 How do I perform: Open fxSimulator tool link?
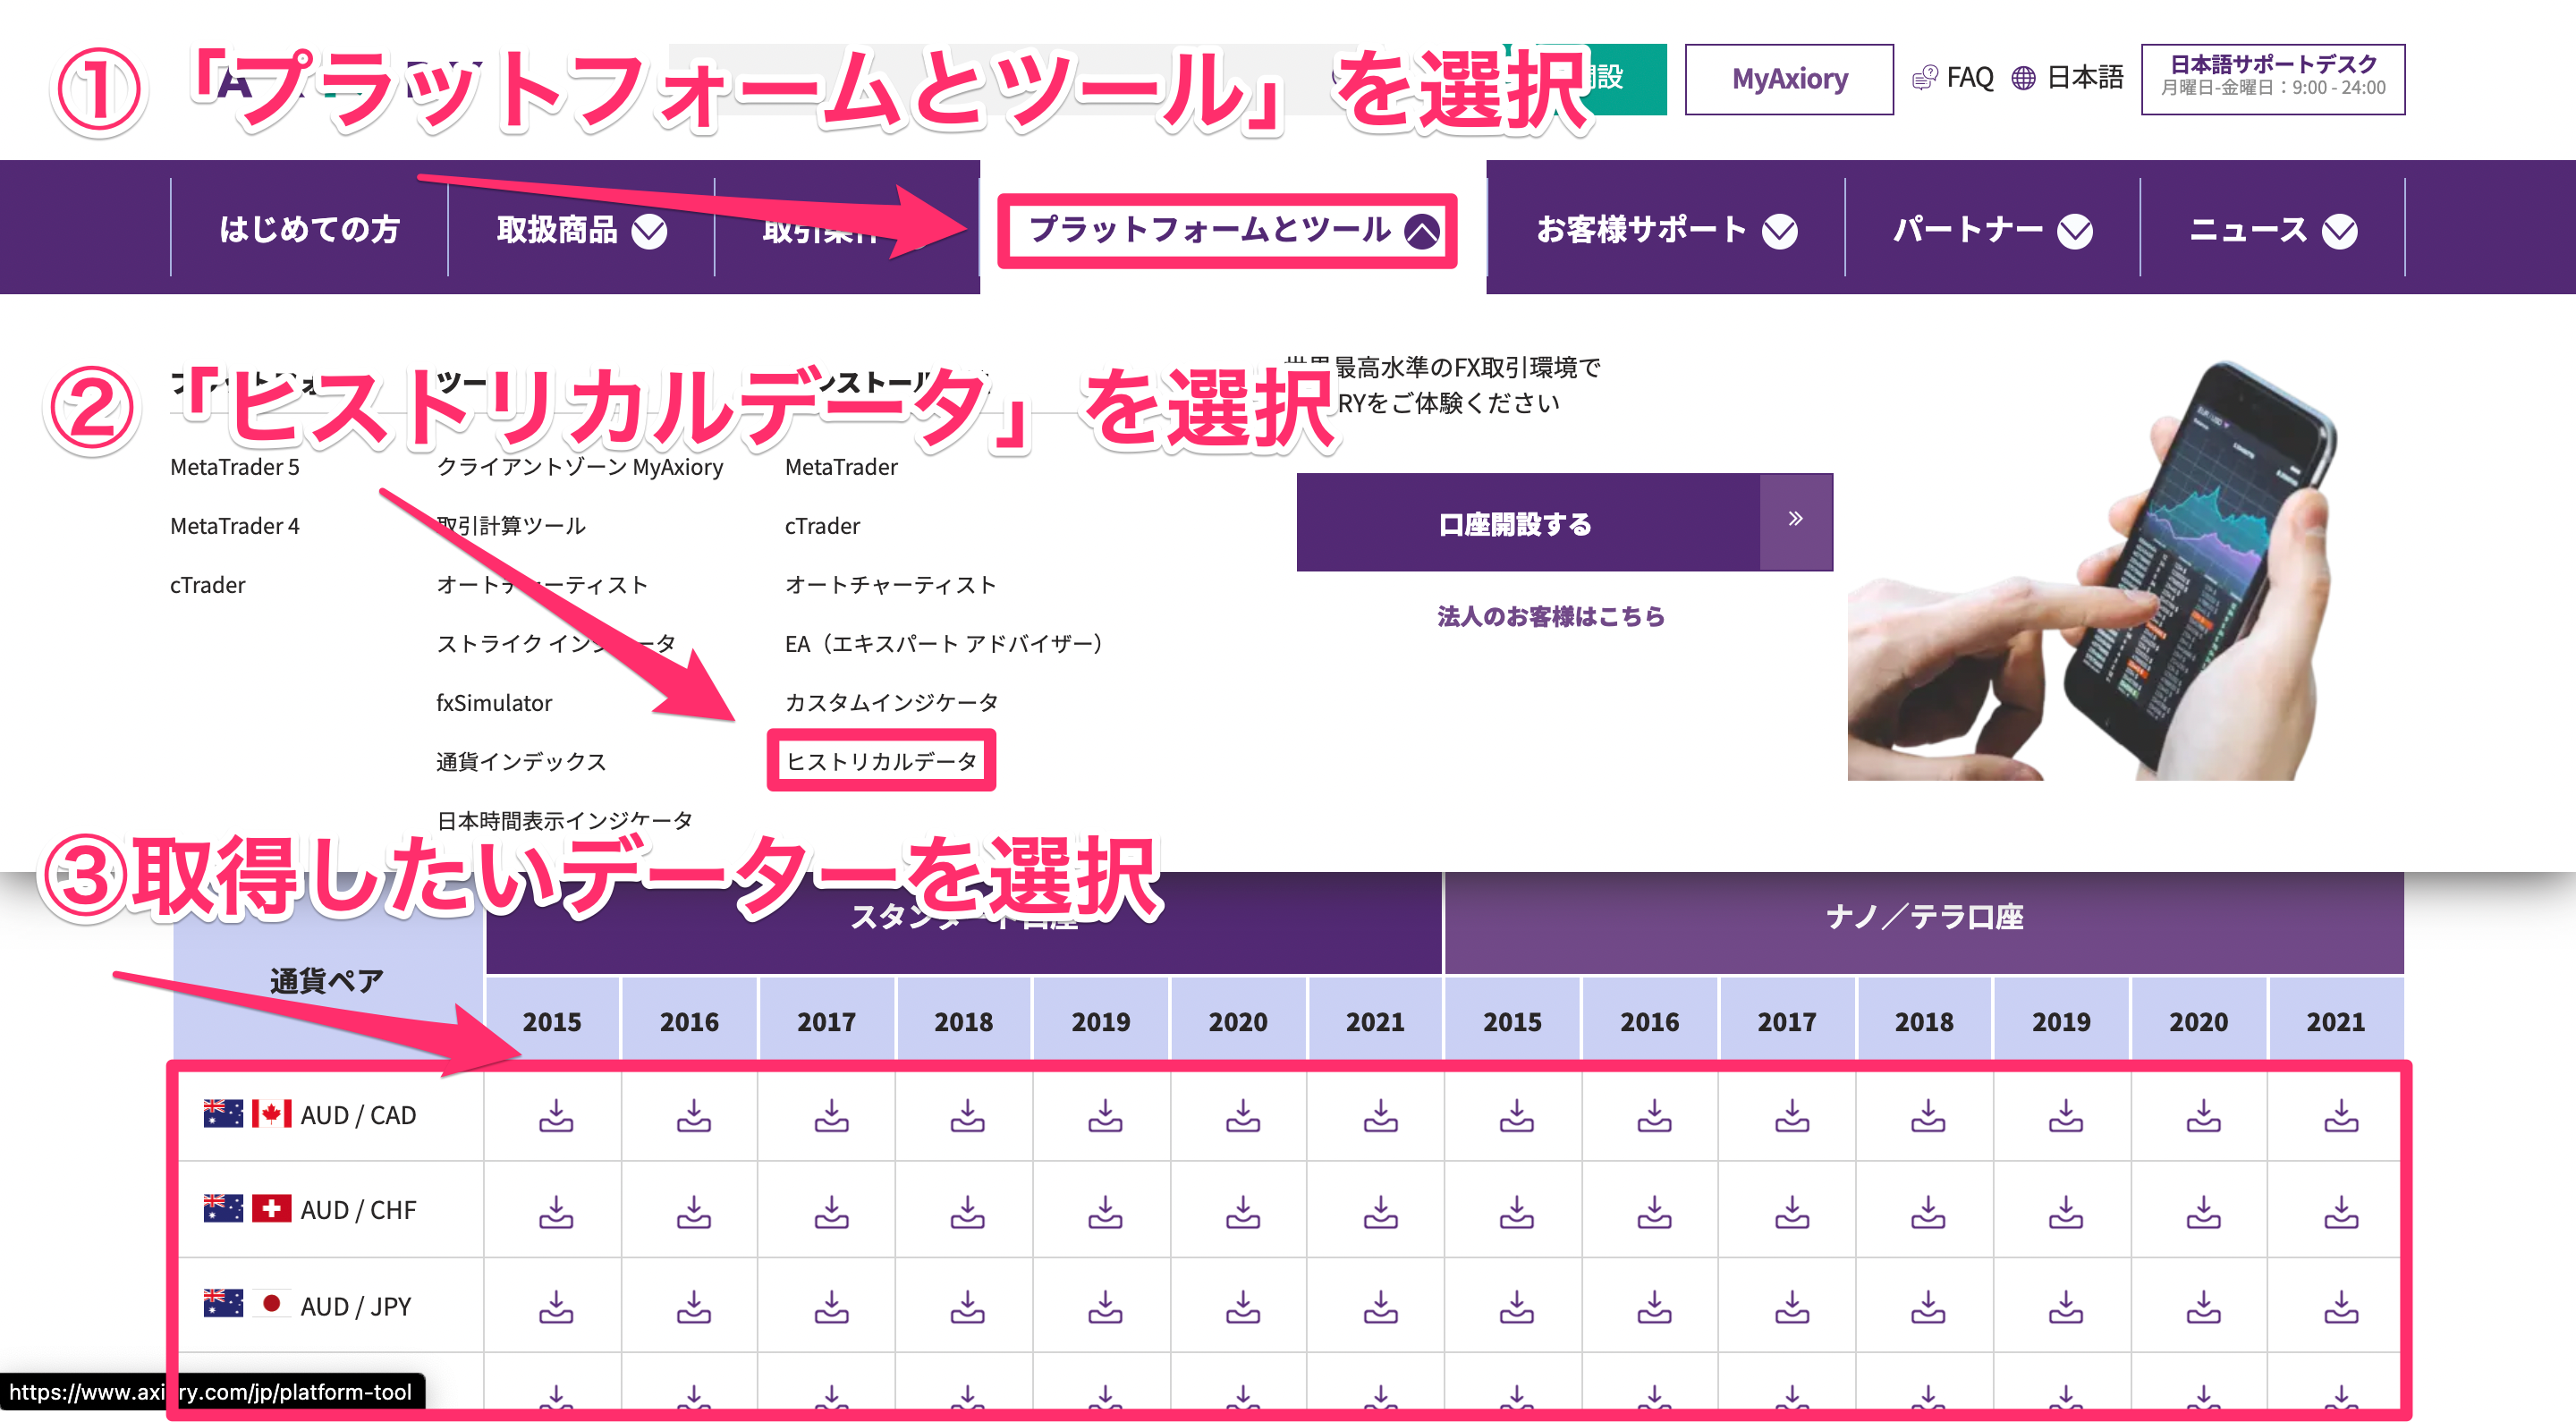point(494,703)
